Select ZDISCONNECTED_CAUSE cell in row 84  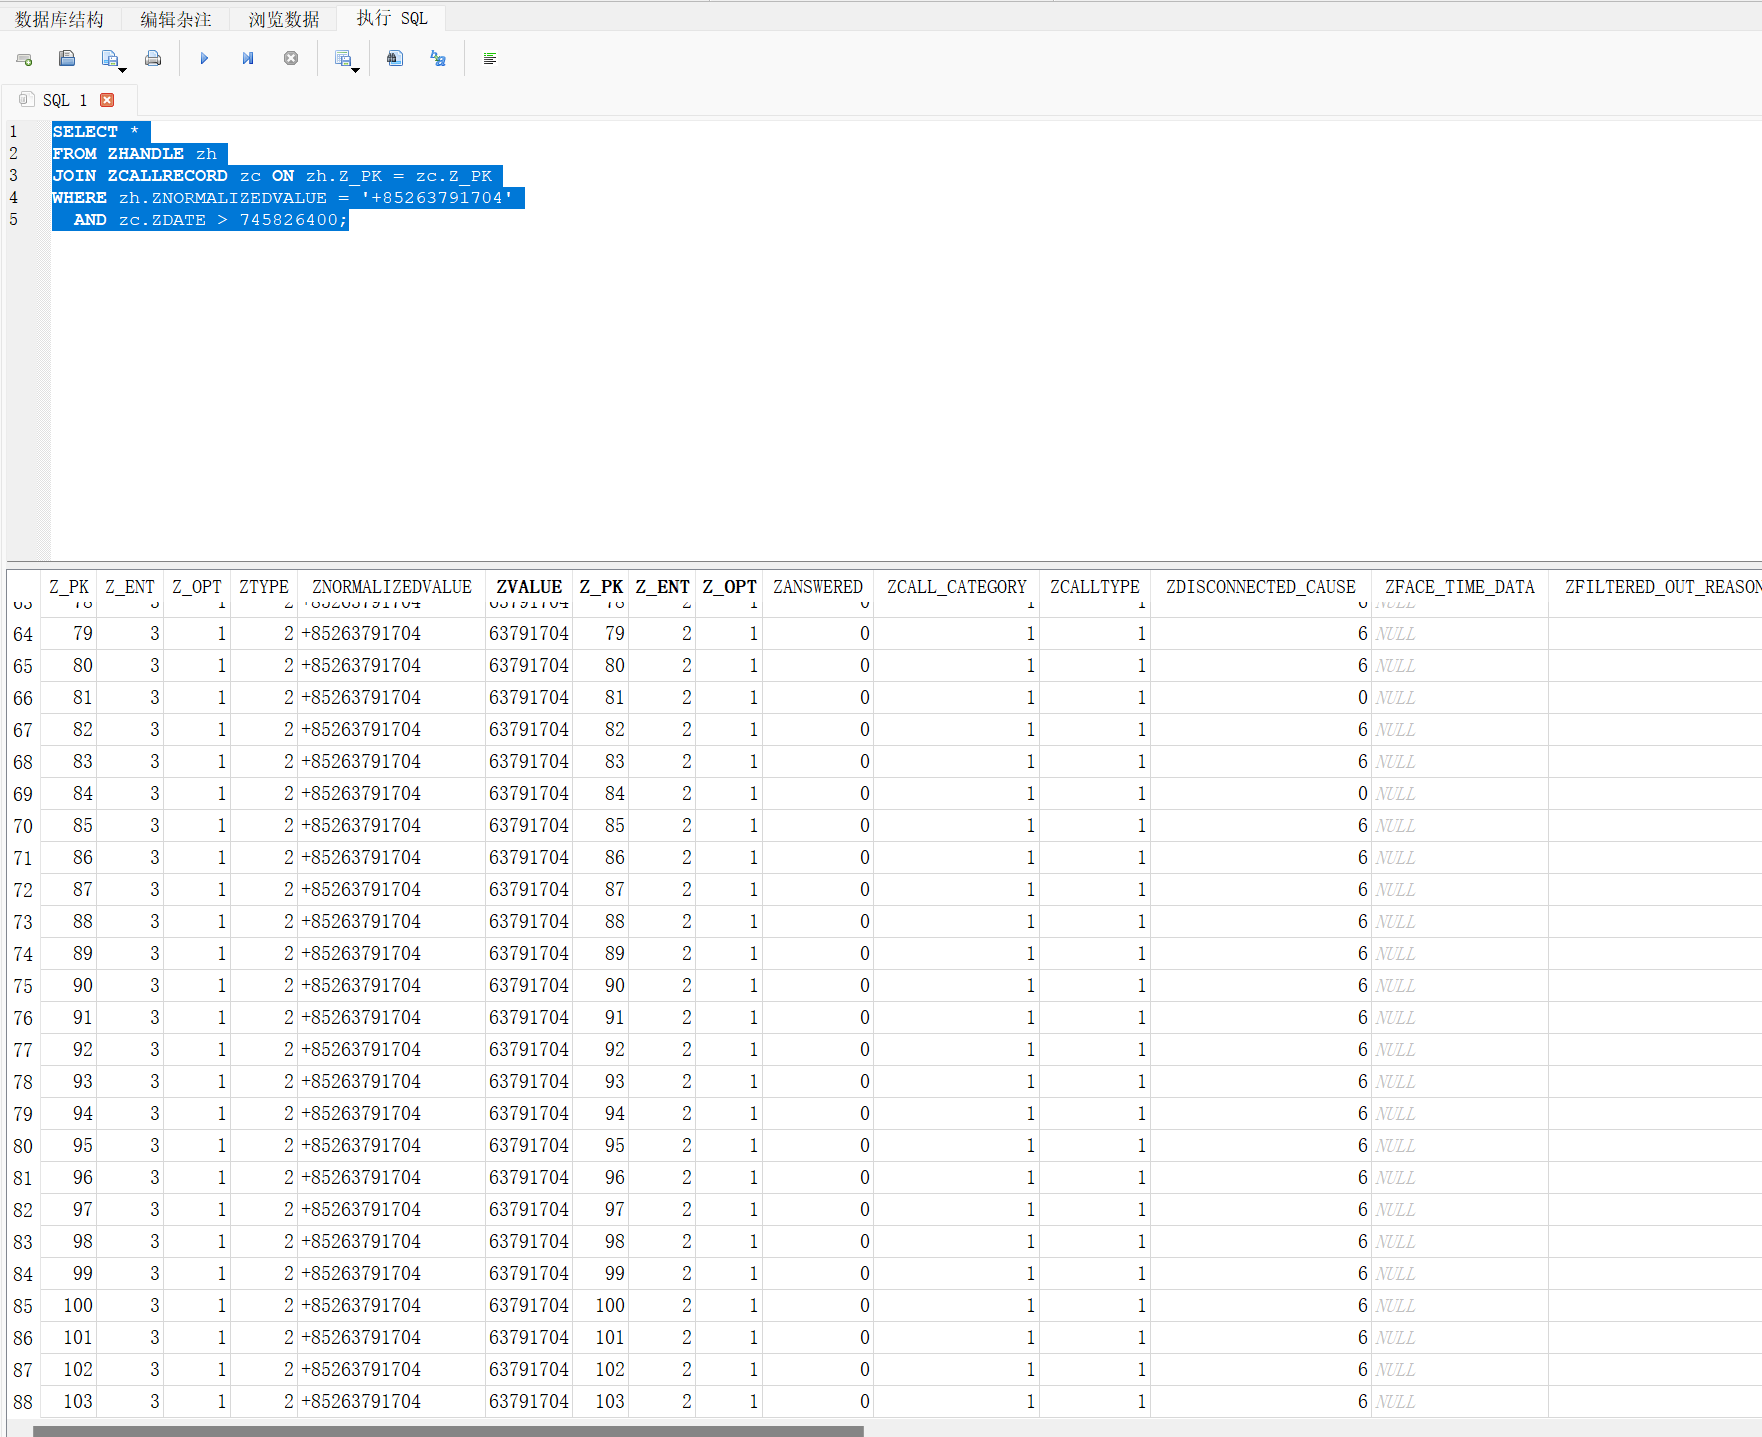1261,1274
